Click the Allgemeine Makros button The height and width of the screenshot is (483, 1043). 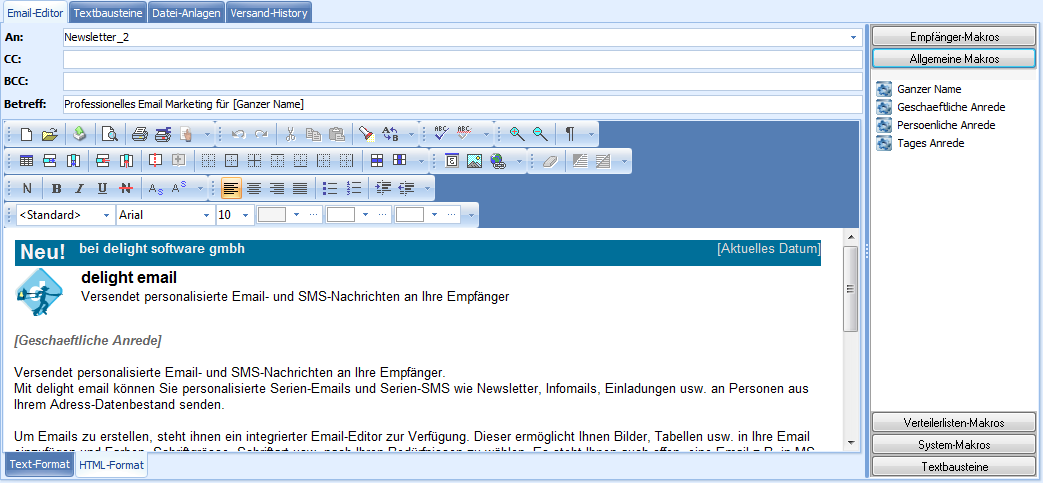click(x=954, y=59)
